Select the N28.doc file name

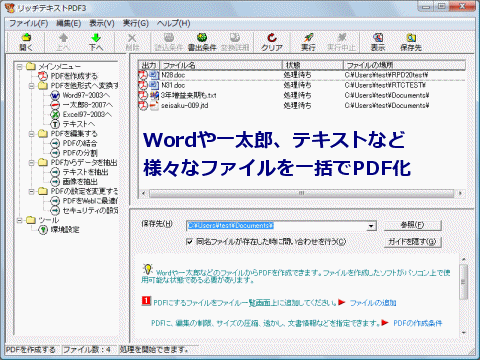click(x=173, y=75)
